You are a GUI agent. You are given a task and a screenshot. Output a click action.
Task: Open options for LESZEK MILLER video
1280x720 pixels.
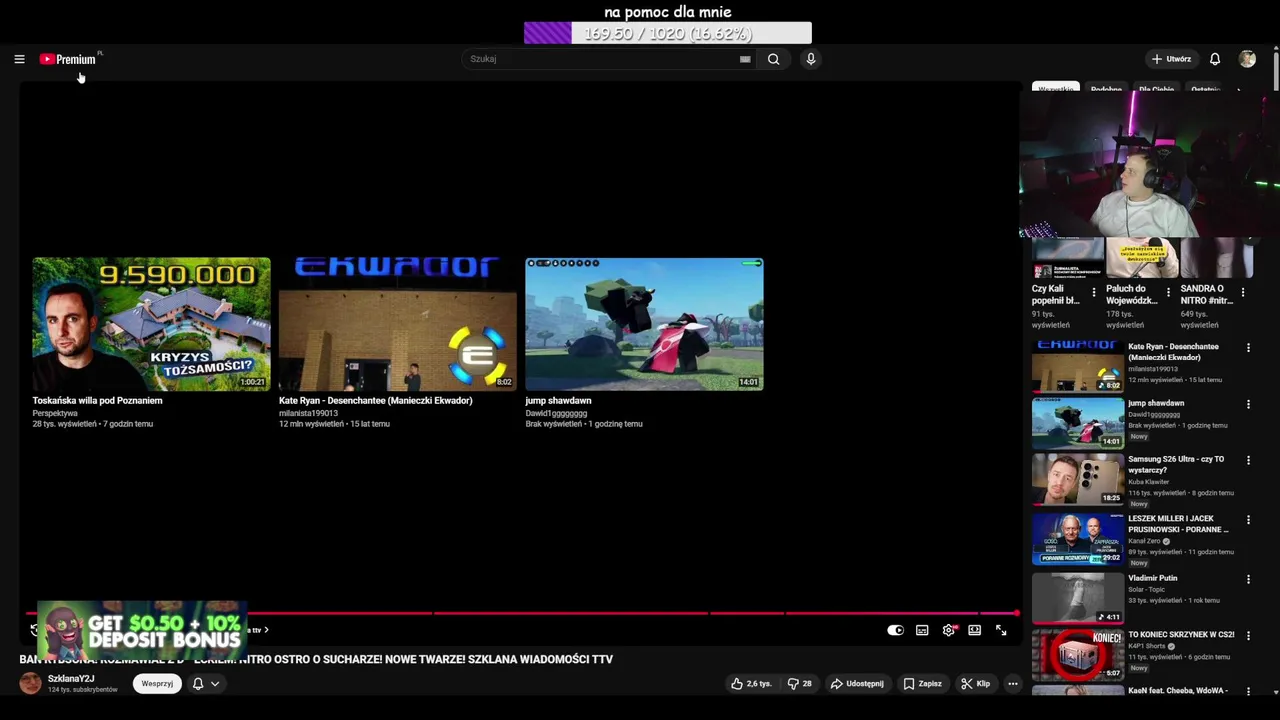(1248, 520)
